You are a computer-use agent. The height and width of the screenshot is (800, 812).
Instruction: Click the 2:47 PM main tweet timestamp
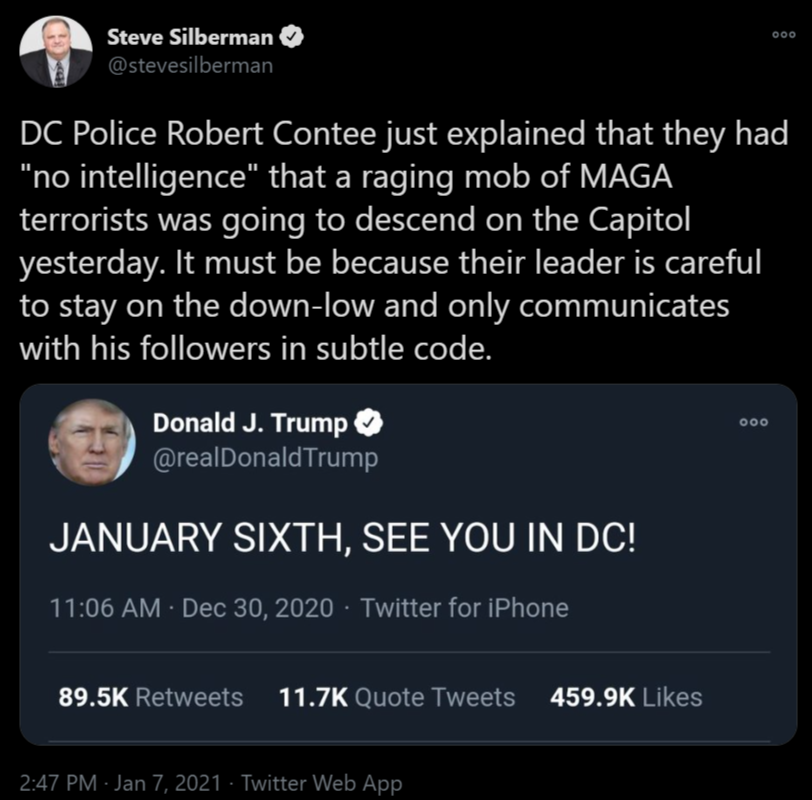coord(58,783)
